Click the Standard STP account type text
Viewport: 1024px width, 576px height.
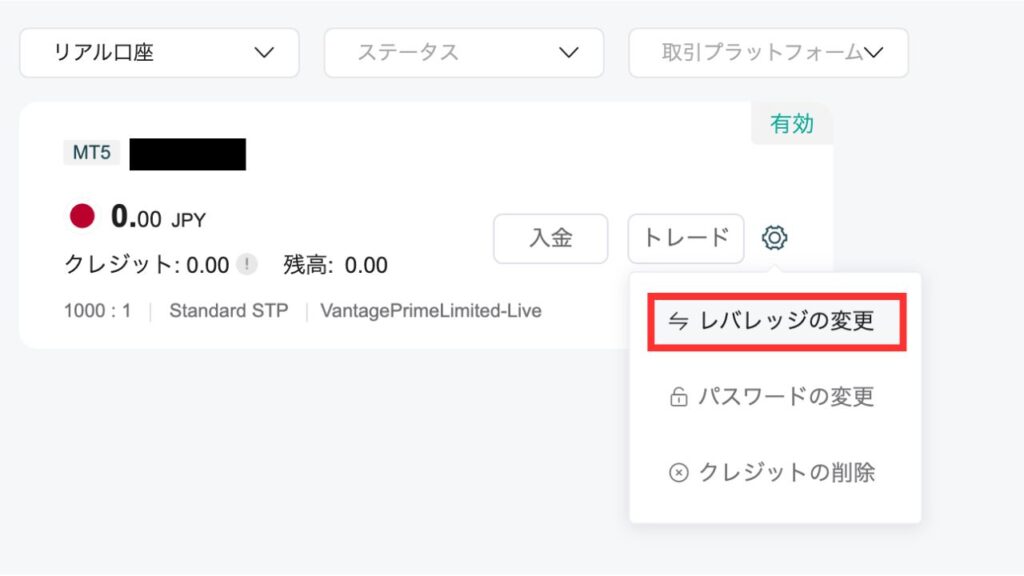pyautogui.click(x=229, y=310)
